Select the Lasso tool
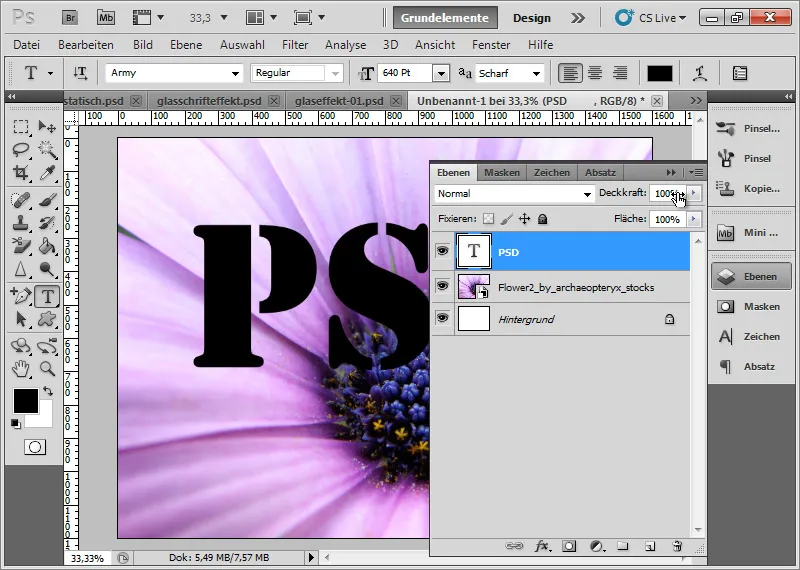Viewport: 800px width, 570px height. click(21, 150)
